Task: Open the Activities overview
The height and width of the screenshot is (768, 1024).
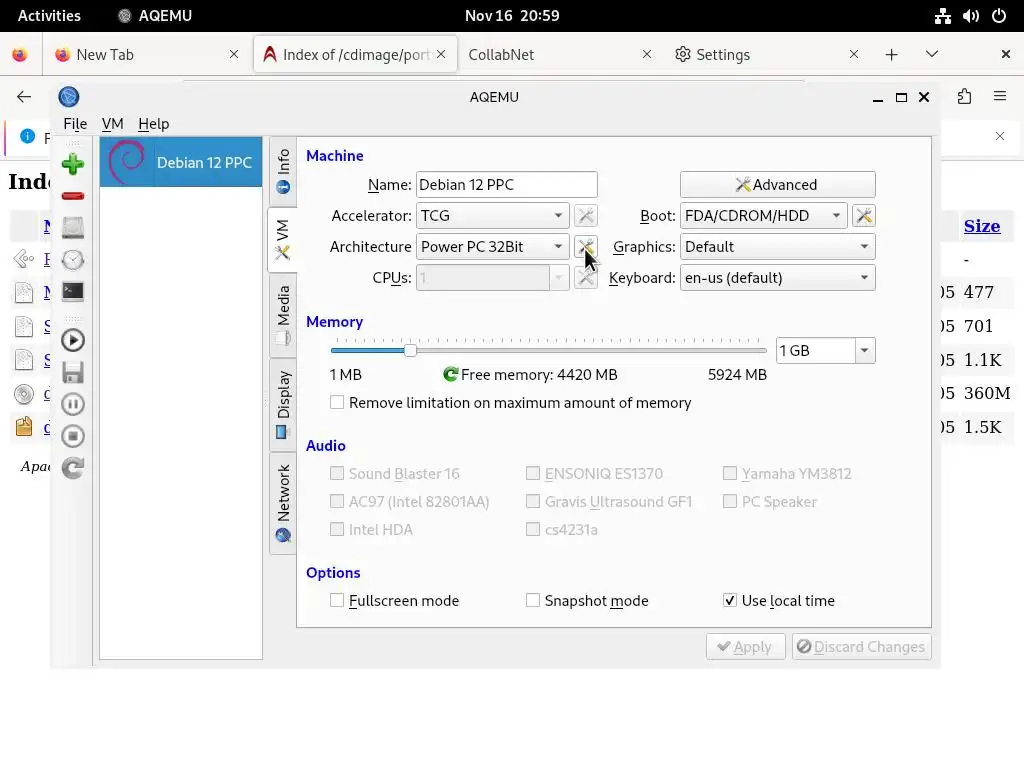Action: [x=49, y=16]
